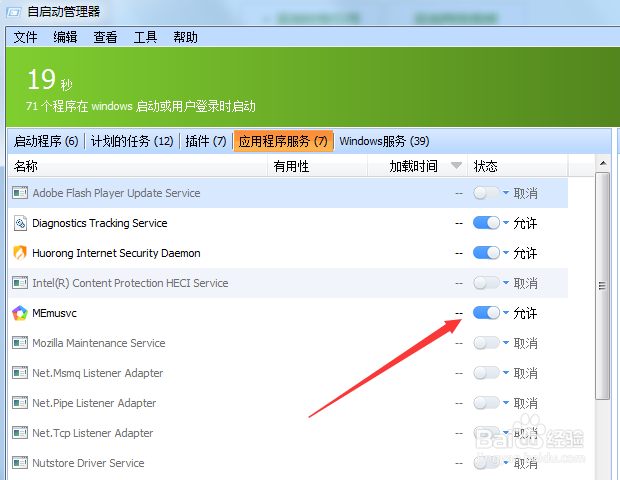Switch to the 计划的任务 (12) tab

click(x=132, y=141)
